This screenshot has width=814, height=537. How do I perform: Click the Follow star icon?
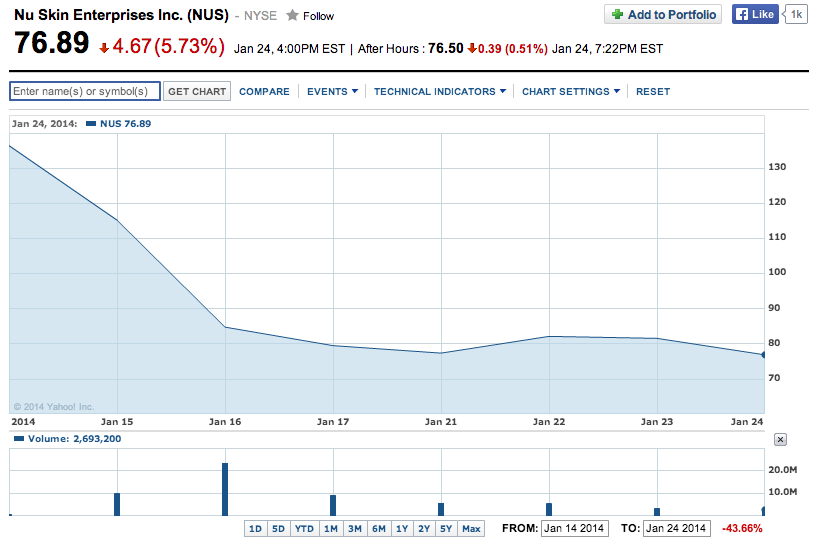[x=292, y=16]
